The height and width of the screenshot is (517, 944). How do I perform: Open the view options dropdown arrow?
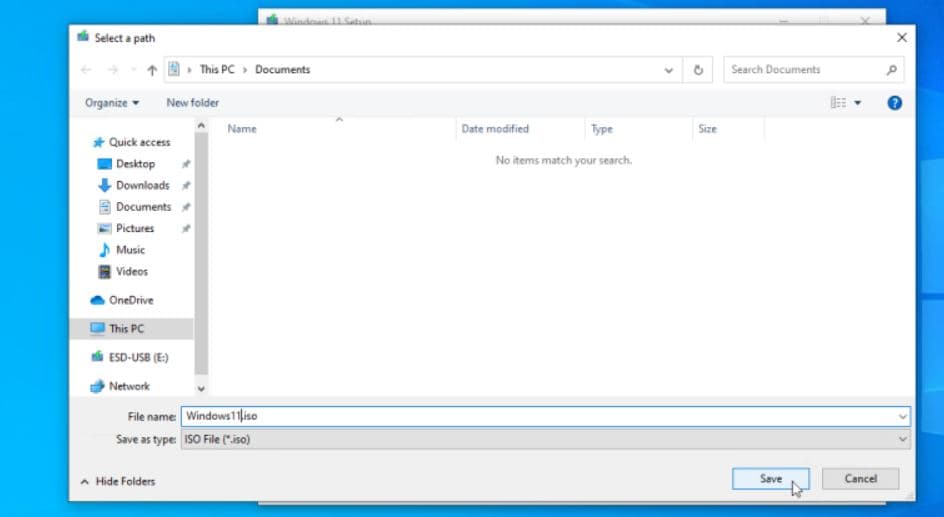[857, 103]
